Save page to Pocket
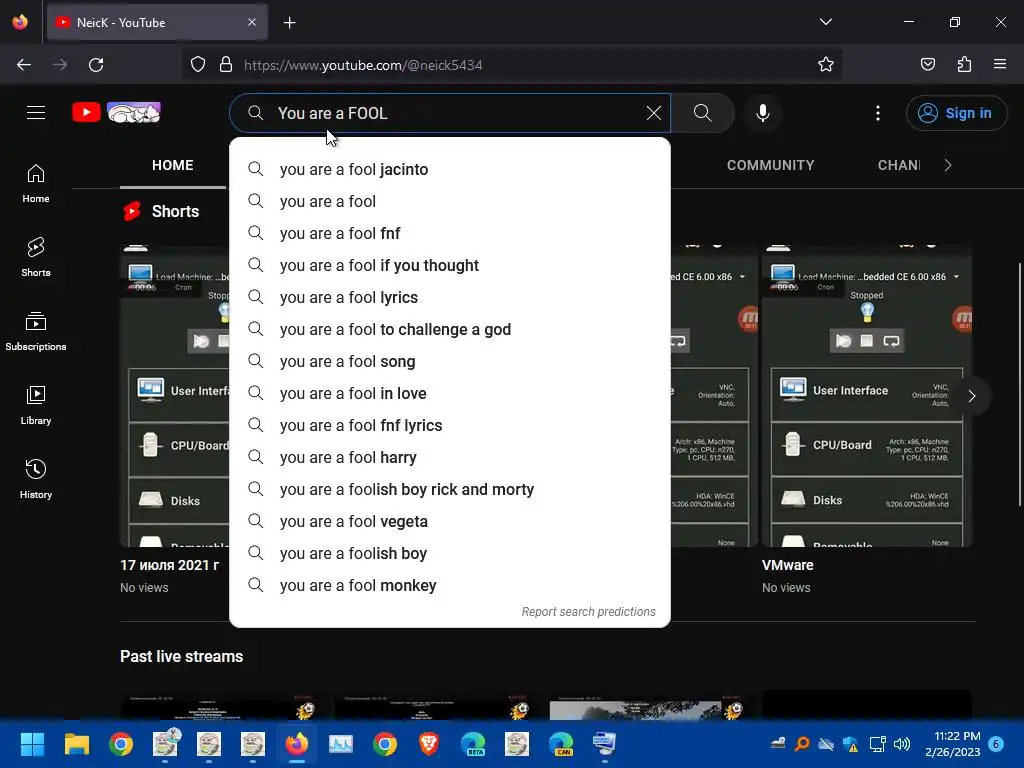1024x768 pixels. click(927, 65)
